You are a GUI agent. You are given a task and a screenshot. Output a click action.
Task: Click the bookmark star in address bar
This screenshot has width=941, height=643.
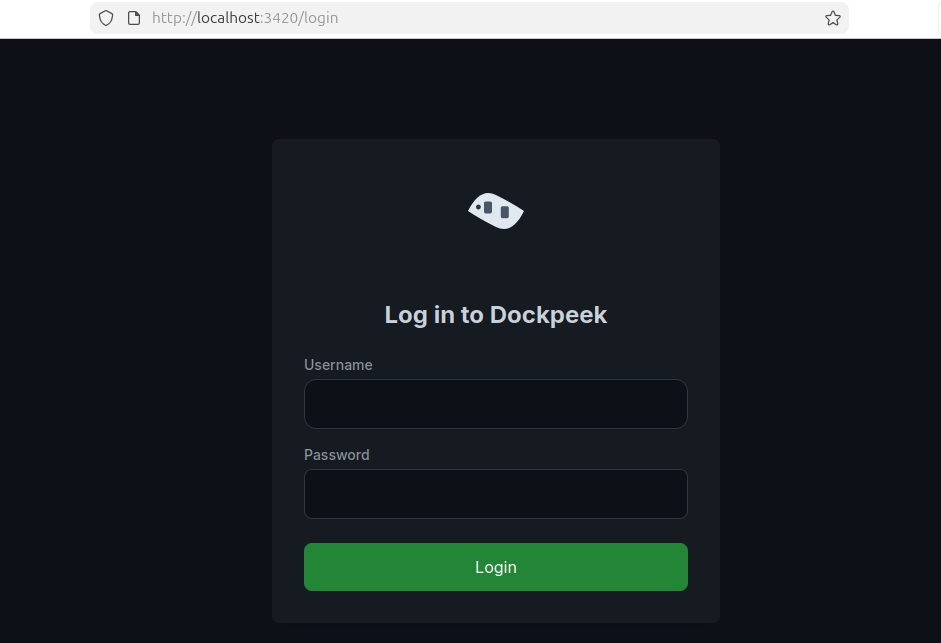click(x=832, y=18)
